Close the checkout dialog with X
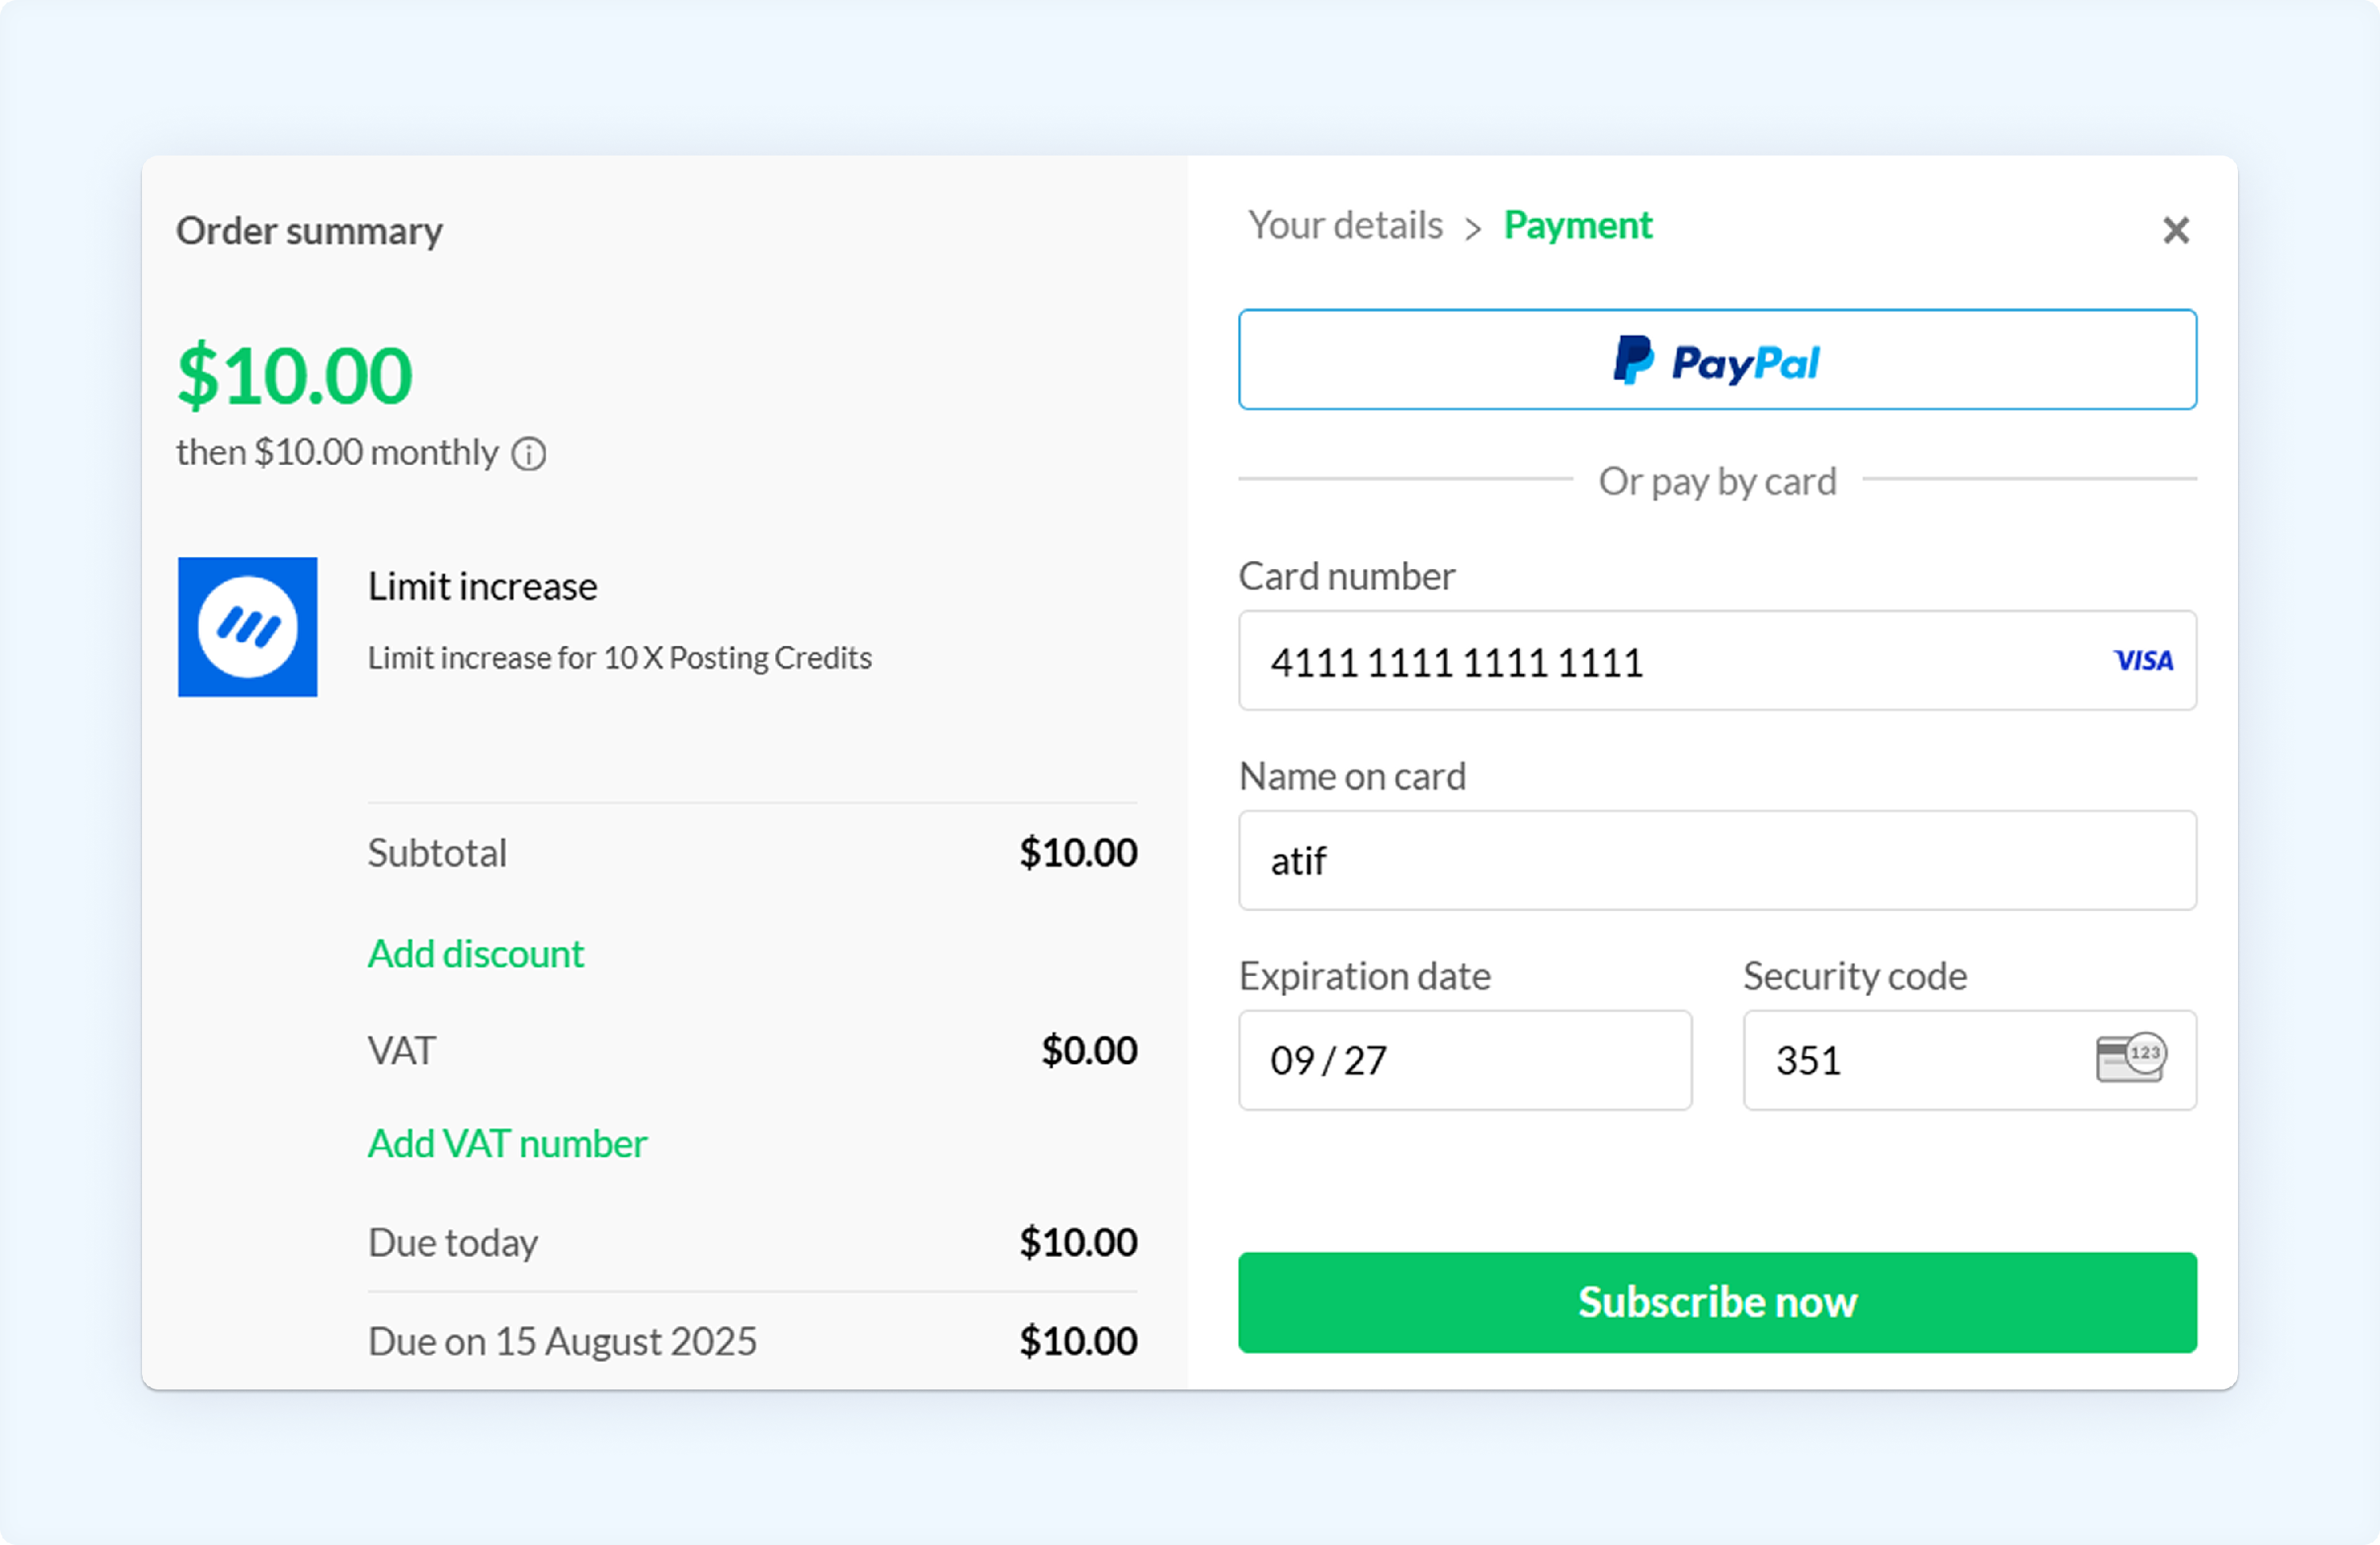The image size is (2380, 1545). point(2176,230)
